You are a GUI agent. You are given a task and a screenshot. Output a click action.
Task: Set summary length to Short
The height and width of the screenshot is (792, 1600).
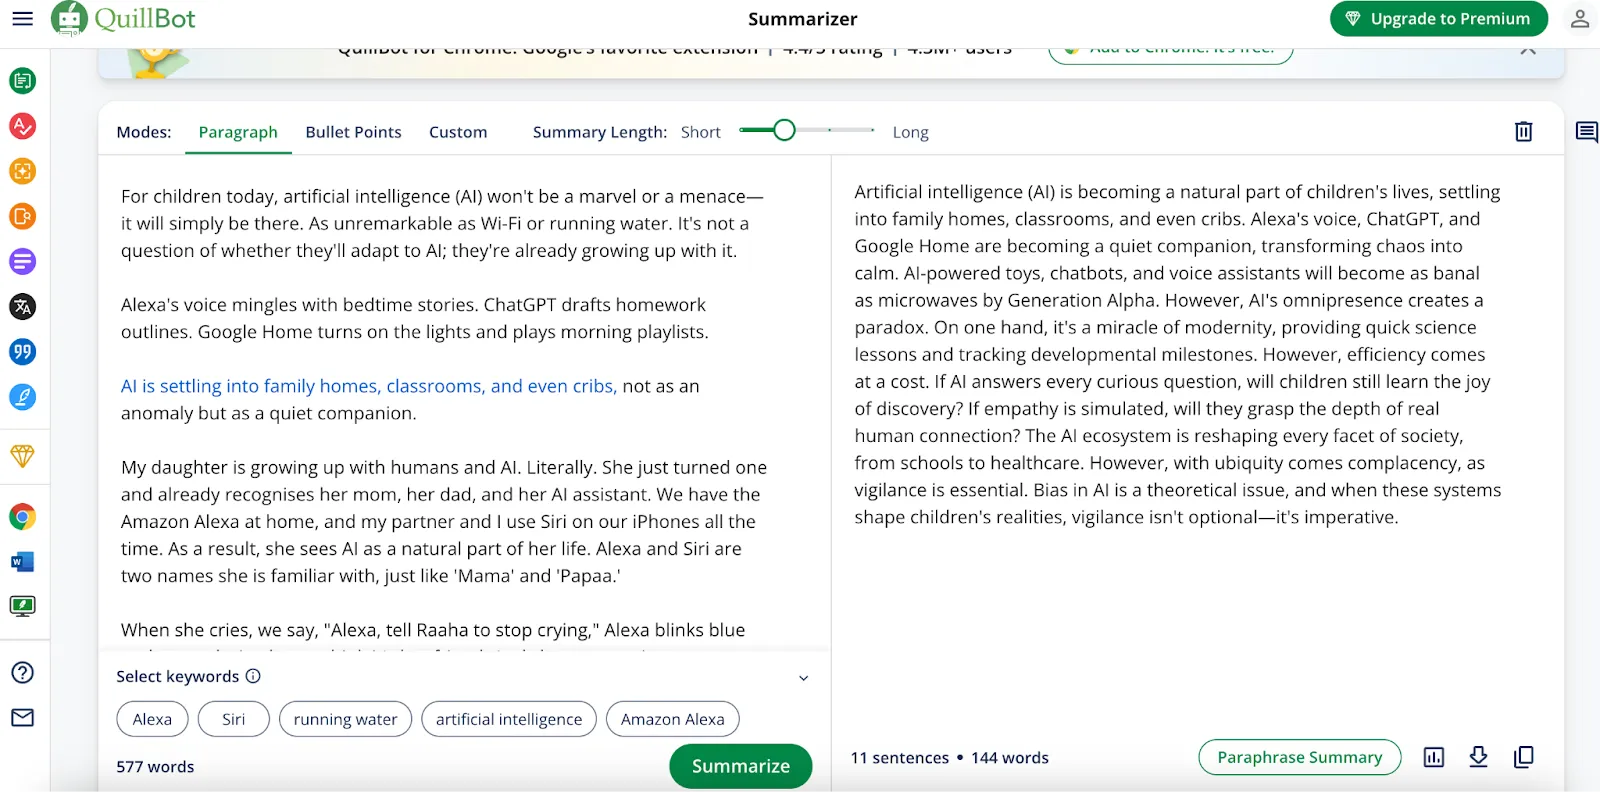tap(700, 132)
